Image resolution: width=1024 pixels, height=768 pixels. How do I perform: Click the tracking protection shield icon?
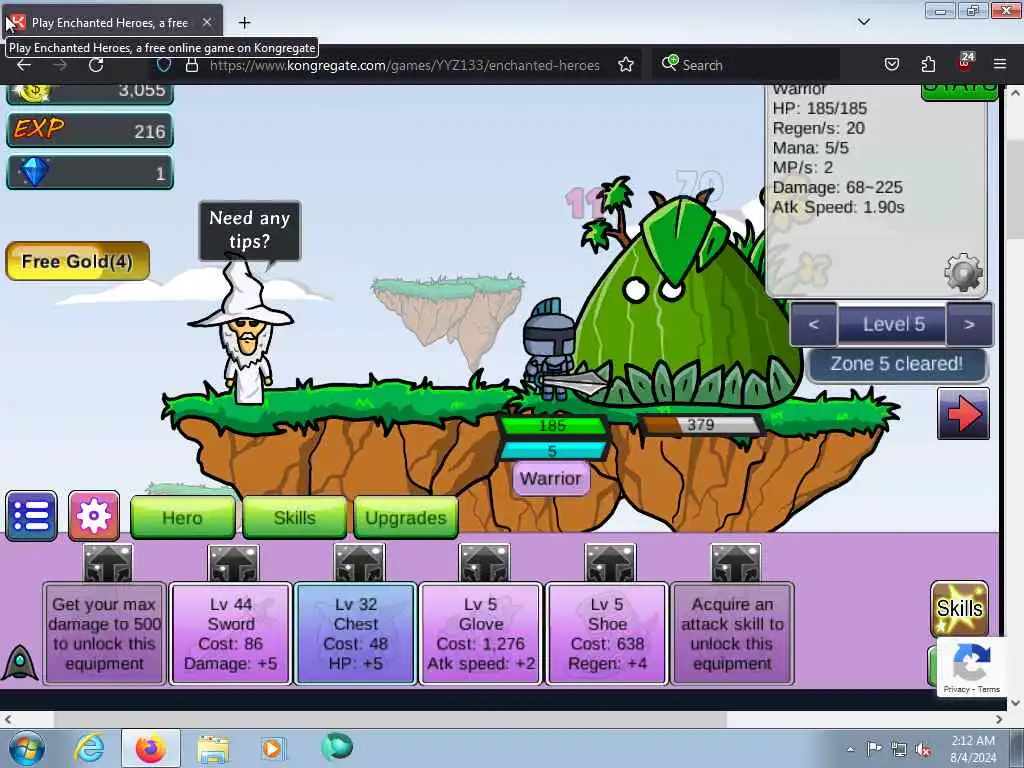(x=164, y=65)
